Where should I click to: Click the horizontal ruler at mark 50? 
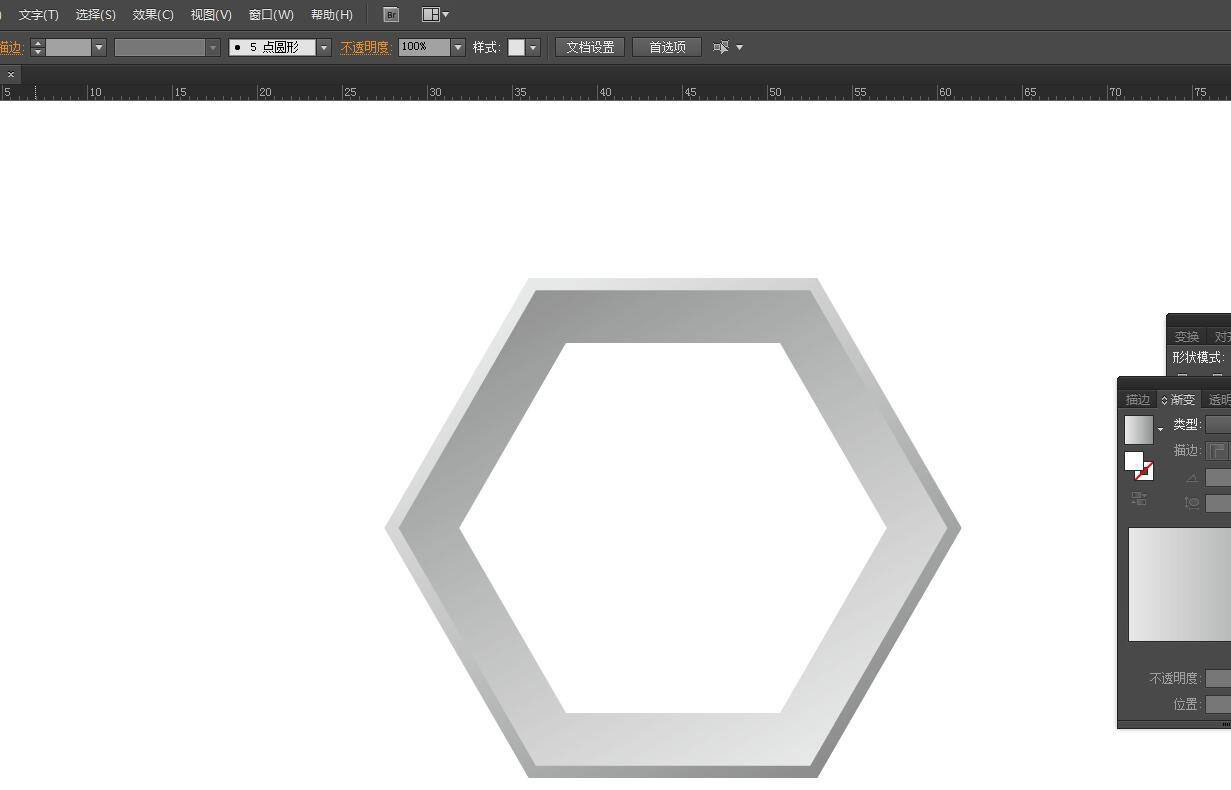775,92
